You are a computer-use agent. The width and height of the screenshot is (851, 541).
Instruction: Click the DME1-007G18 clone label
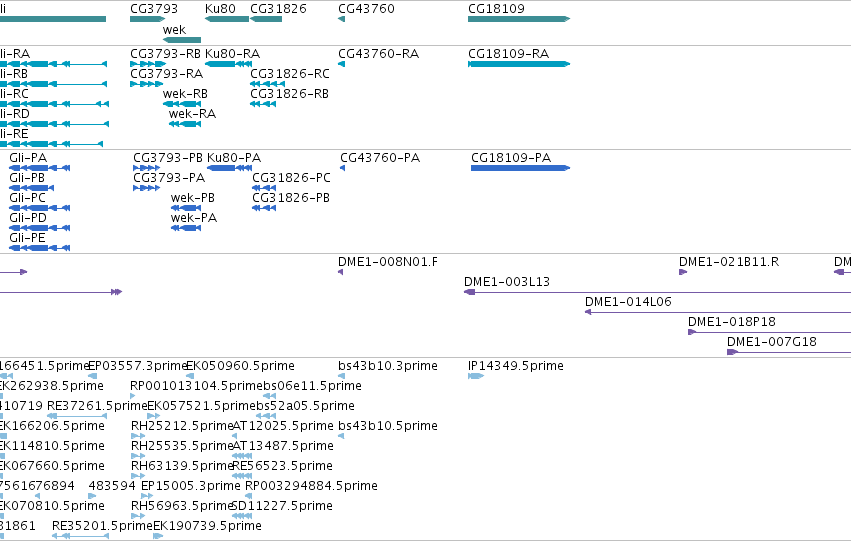click(x=772, y=342)
